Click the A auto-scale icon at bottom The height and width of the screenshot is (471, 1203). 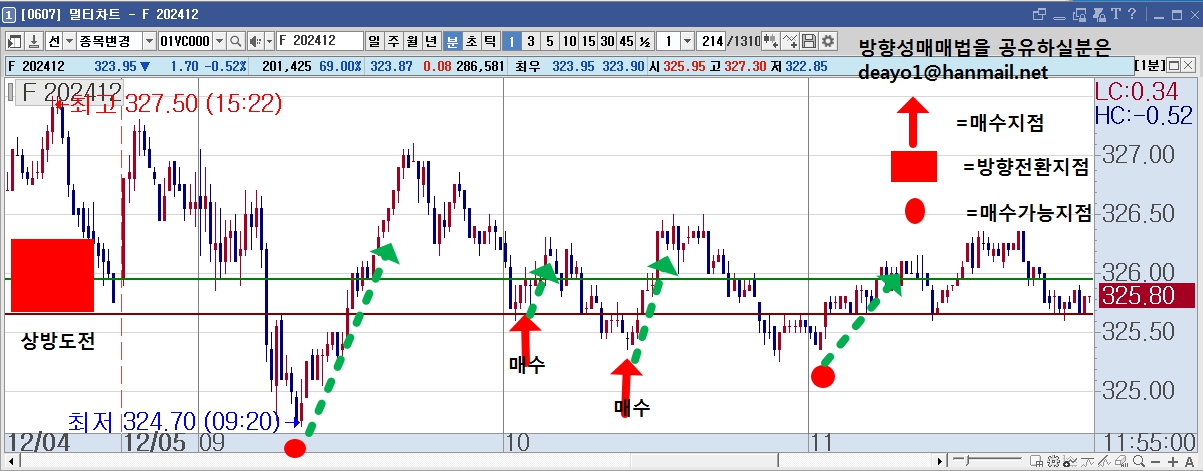(x=1190, y=462)
